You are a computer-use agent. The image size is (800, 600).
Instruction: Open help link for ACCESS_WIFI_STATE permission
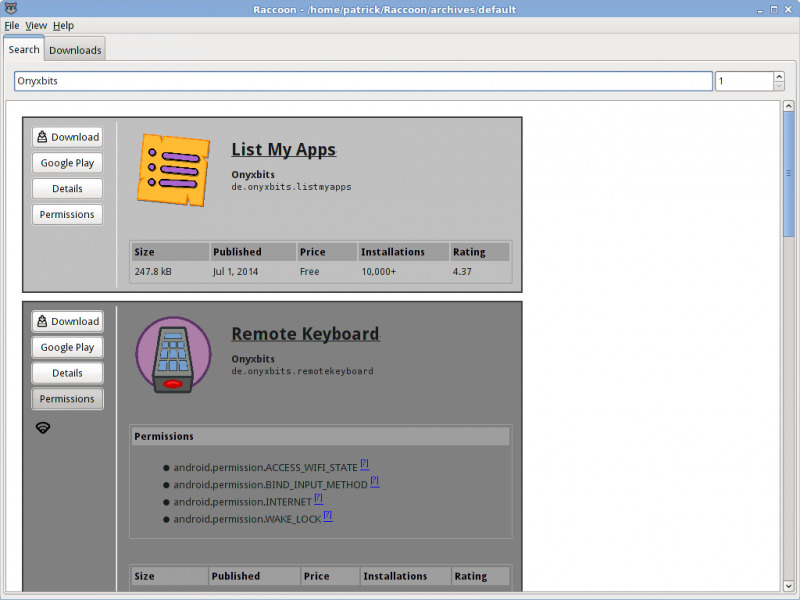pos(365,464)
